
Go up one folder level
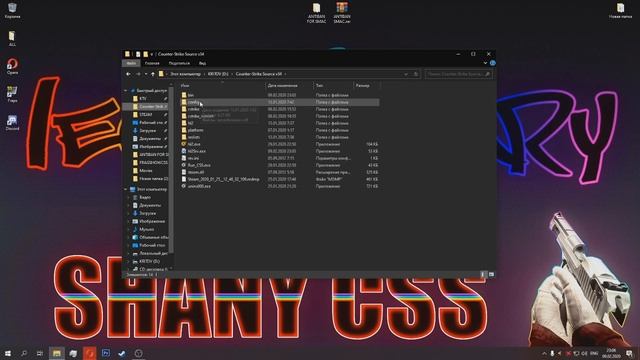coord(153,74)
